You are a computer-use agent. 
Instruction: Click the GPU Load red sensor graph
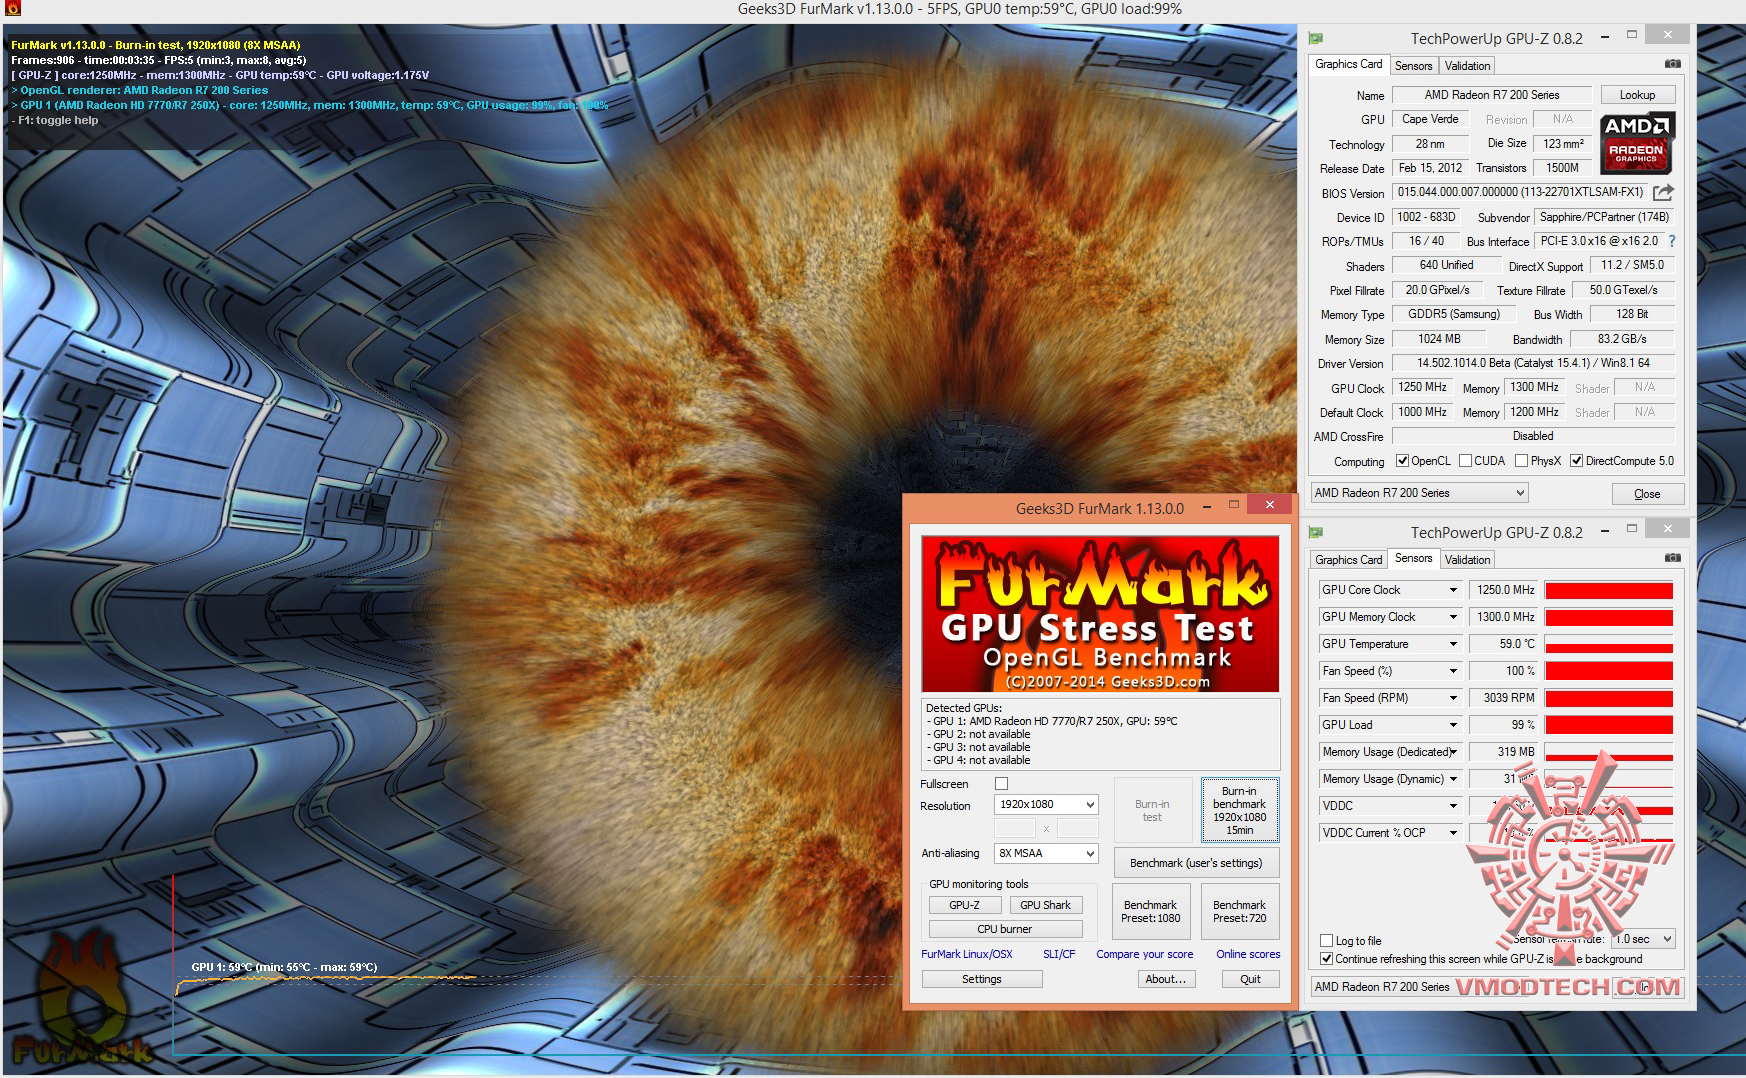(1609, 725)
